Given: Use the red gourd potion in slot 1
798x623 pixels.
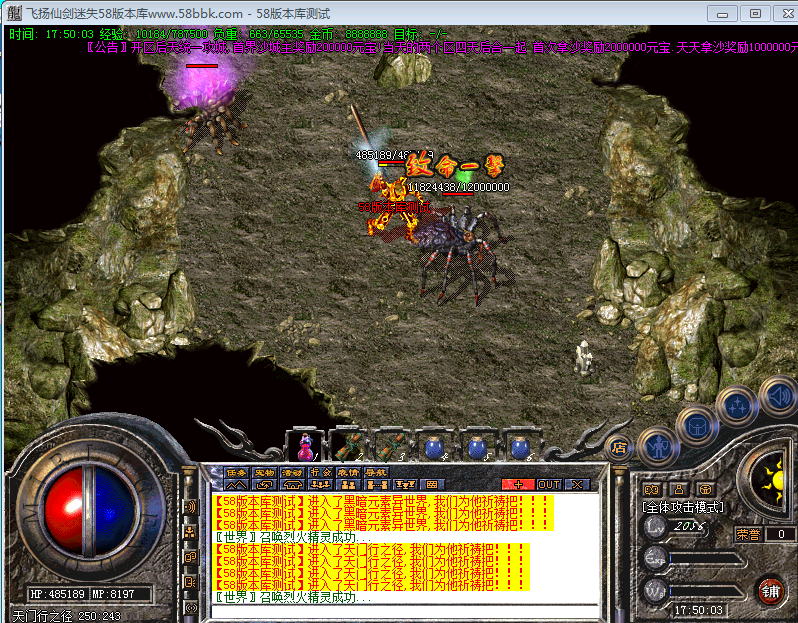Looking at the screenshot, I should [304, 447].
